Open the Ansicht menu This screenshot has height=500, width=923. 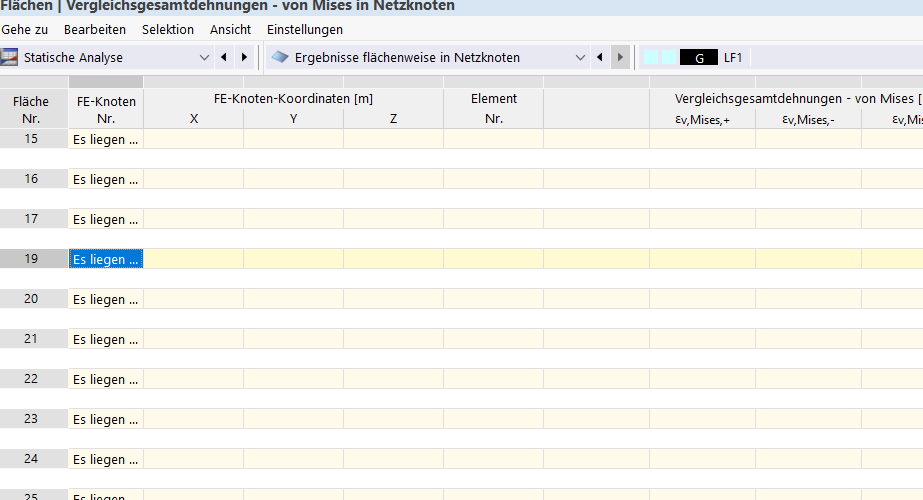(231, 30)
